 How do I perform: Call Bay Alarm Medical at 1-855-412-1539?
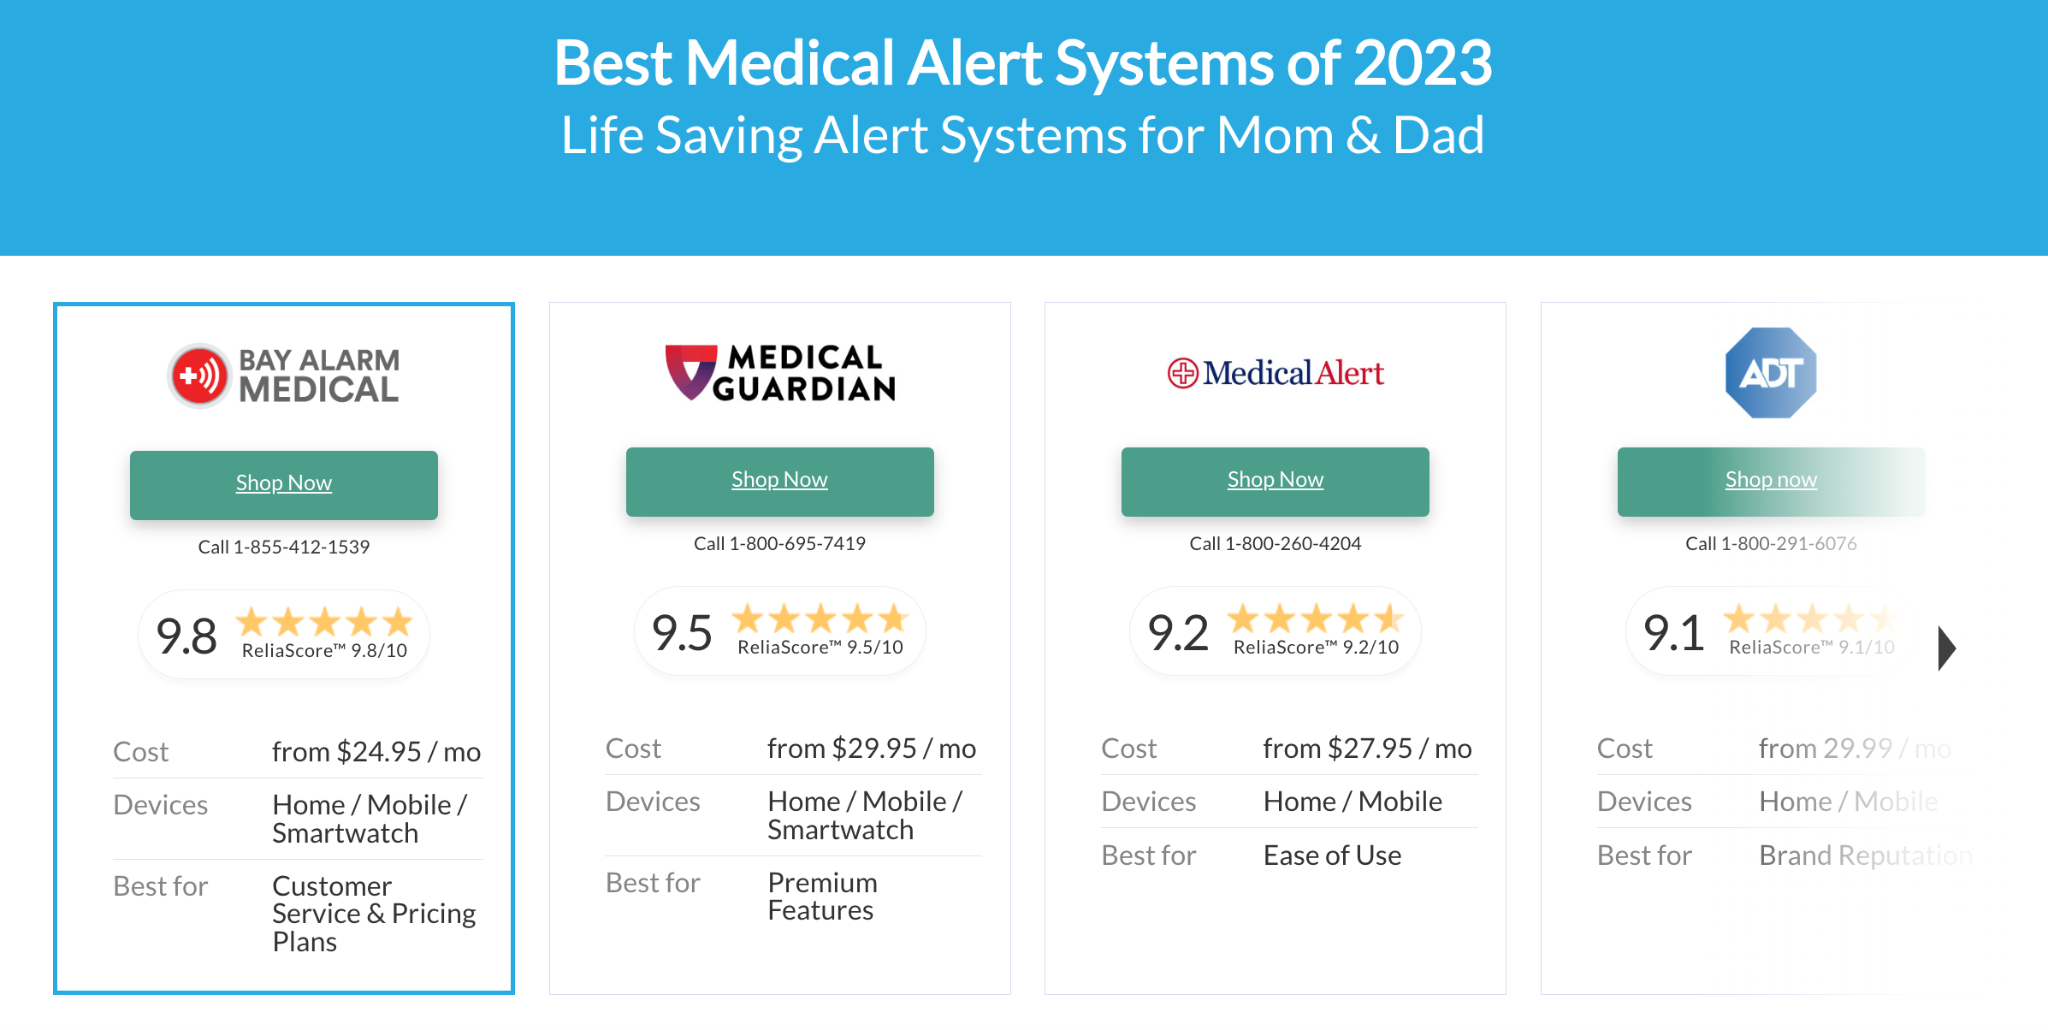click(284, 547)
